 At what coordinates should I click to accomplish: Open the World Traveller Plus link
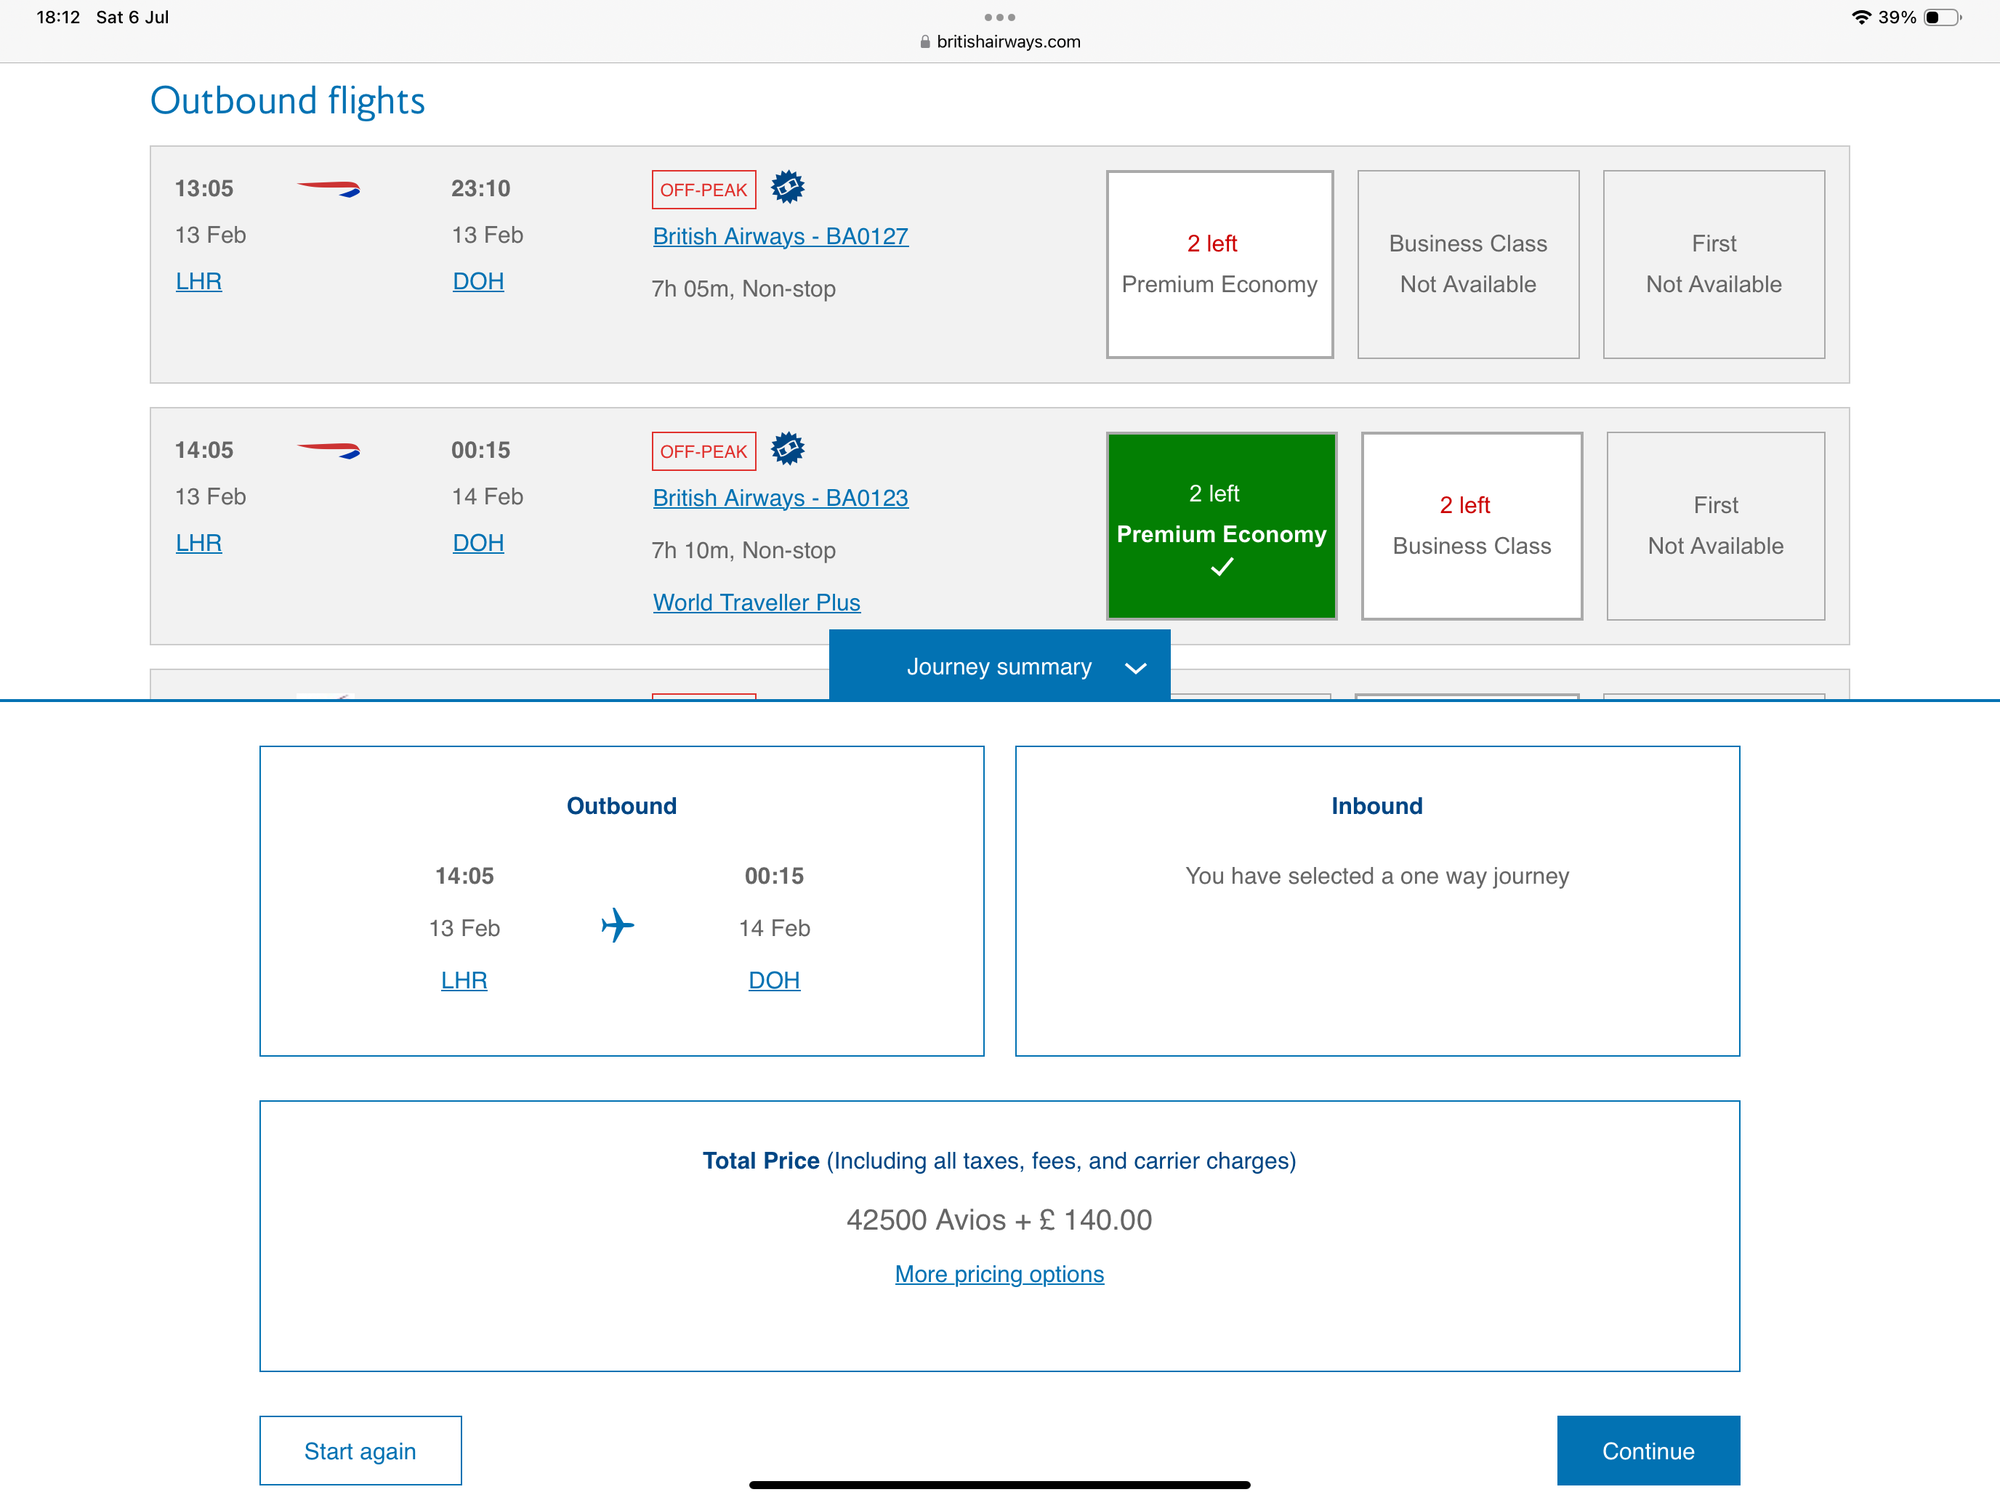[x=756, y=603]
